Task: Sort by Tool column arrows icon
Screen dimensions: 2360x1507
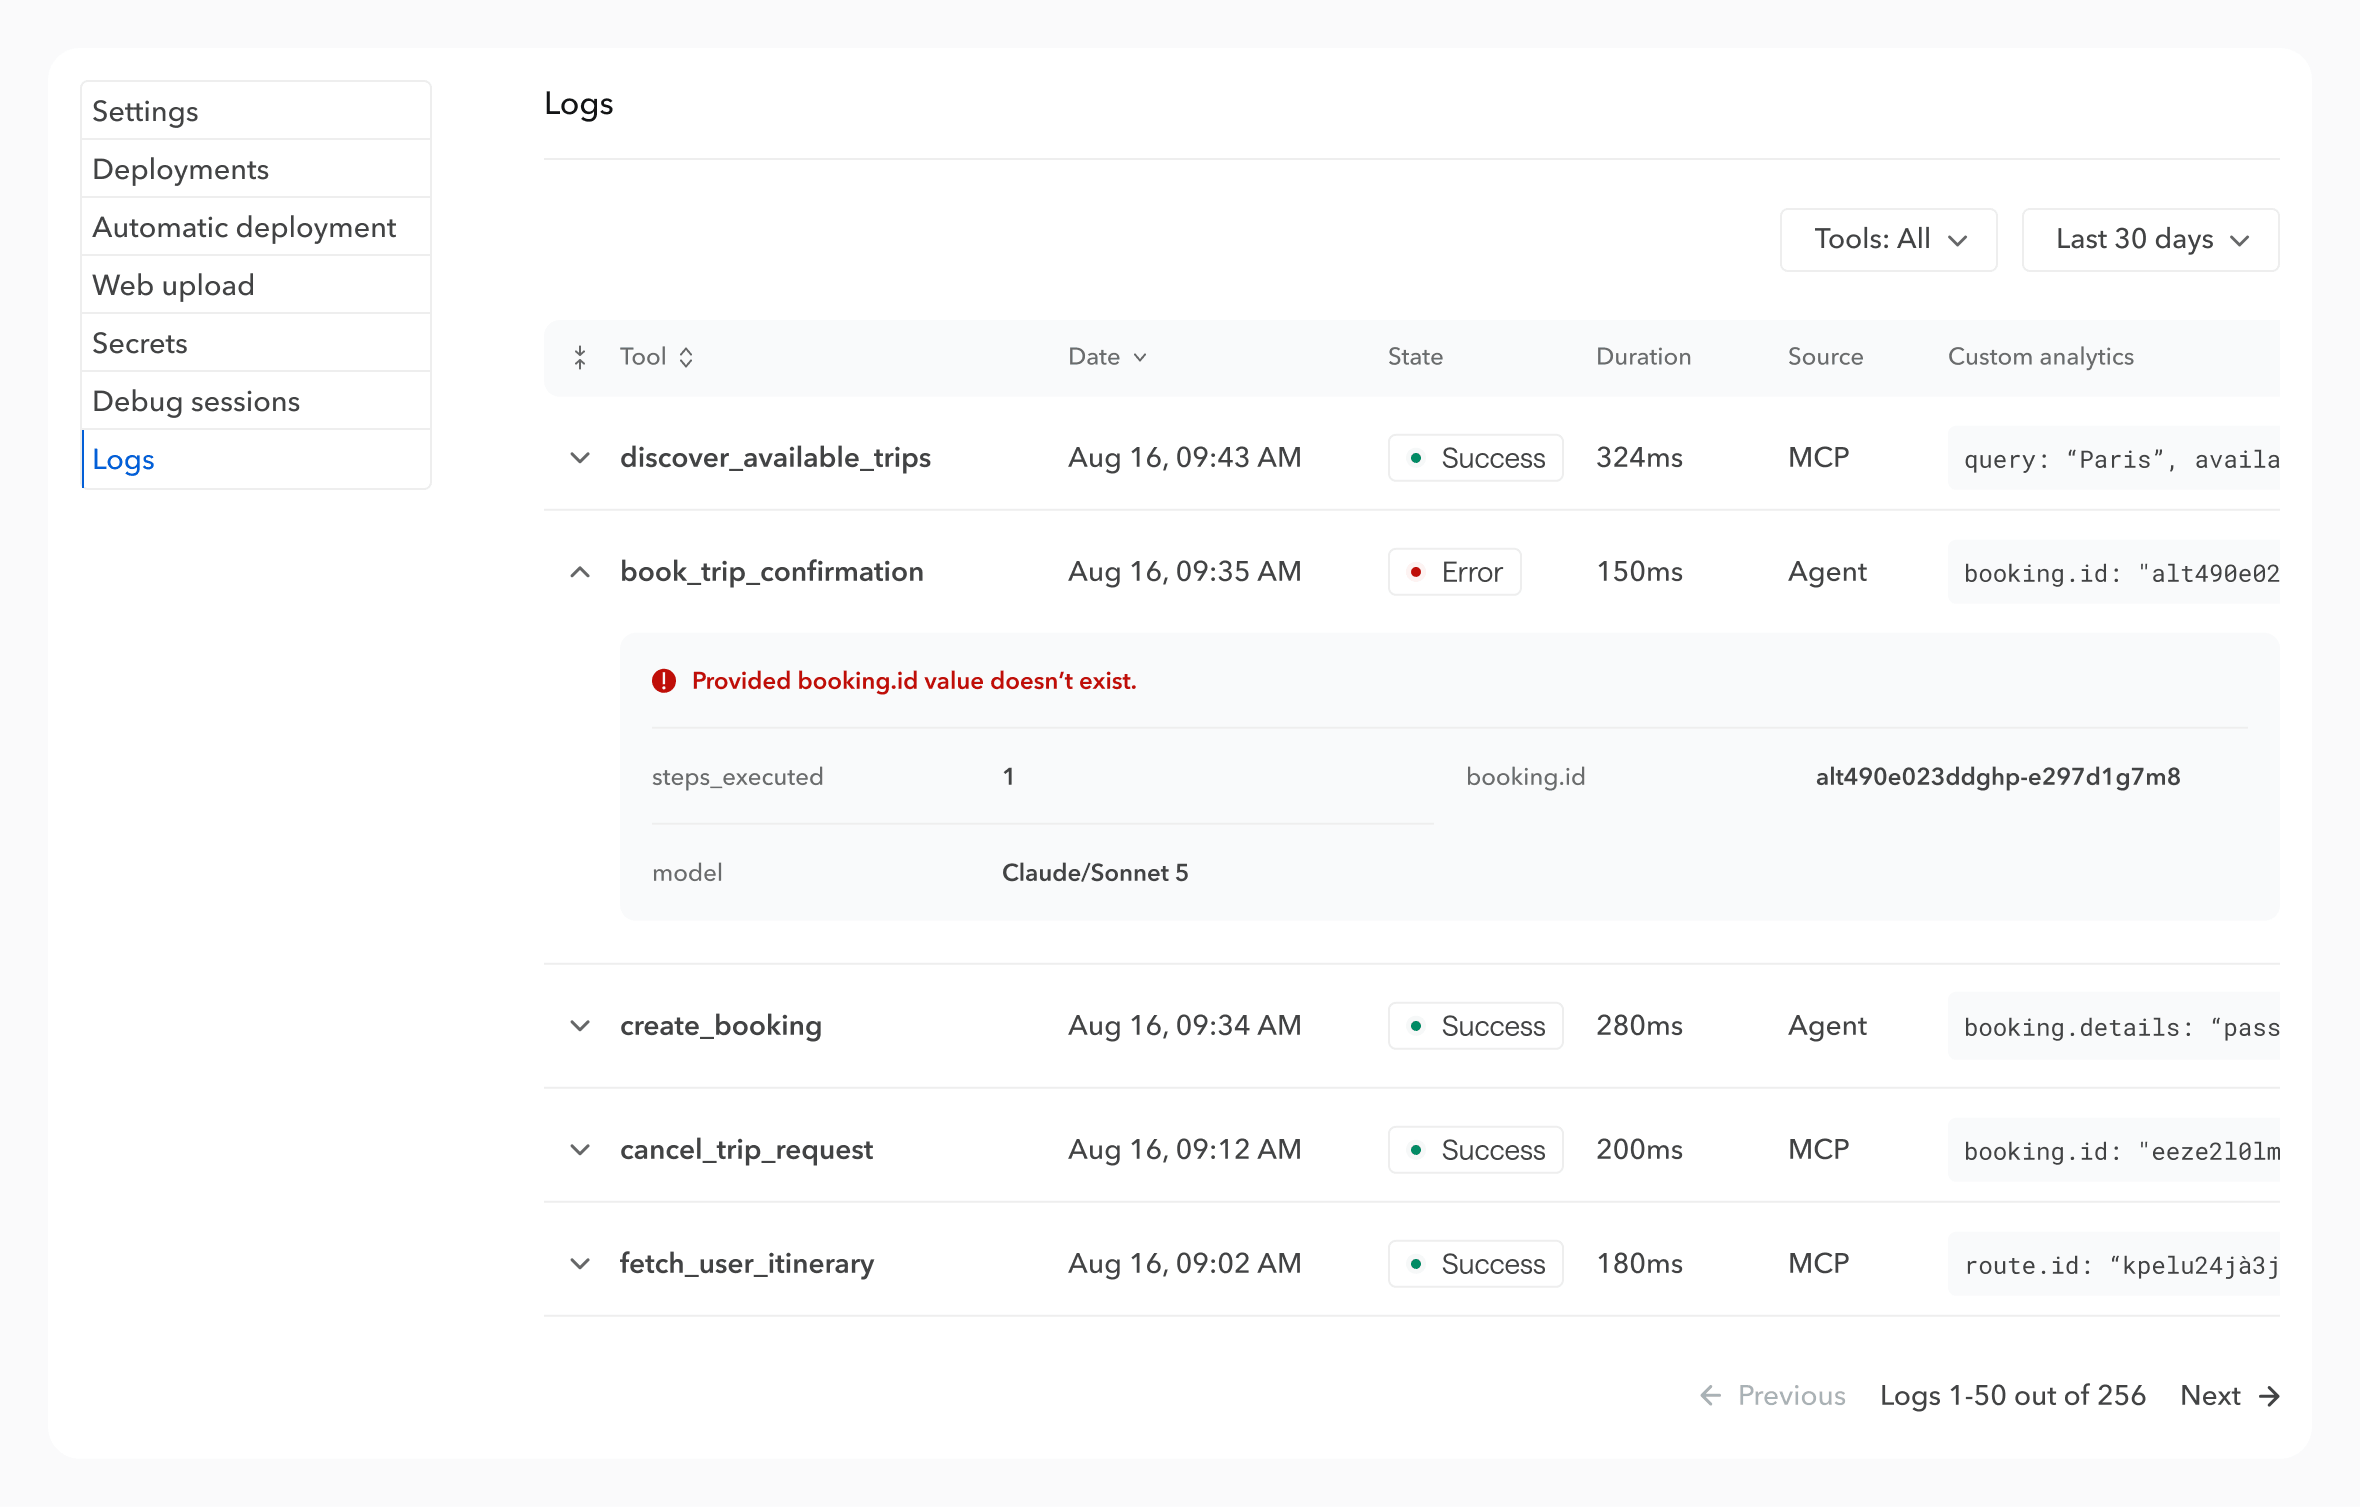Action: click(x=686, y=357)
